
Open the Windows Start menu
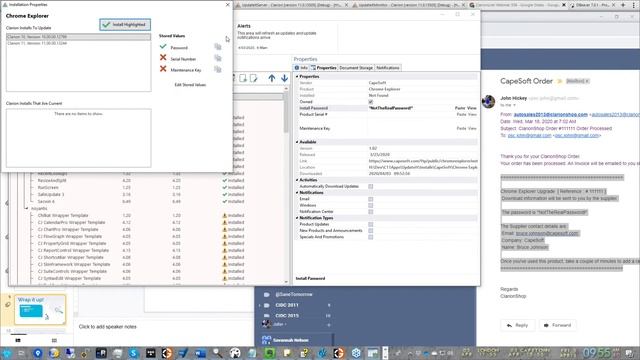tap(7, 353)
